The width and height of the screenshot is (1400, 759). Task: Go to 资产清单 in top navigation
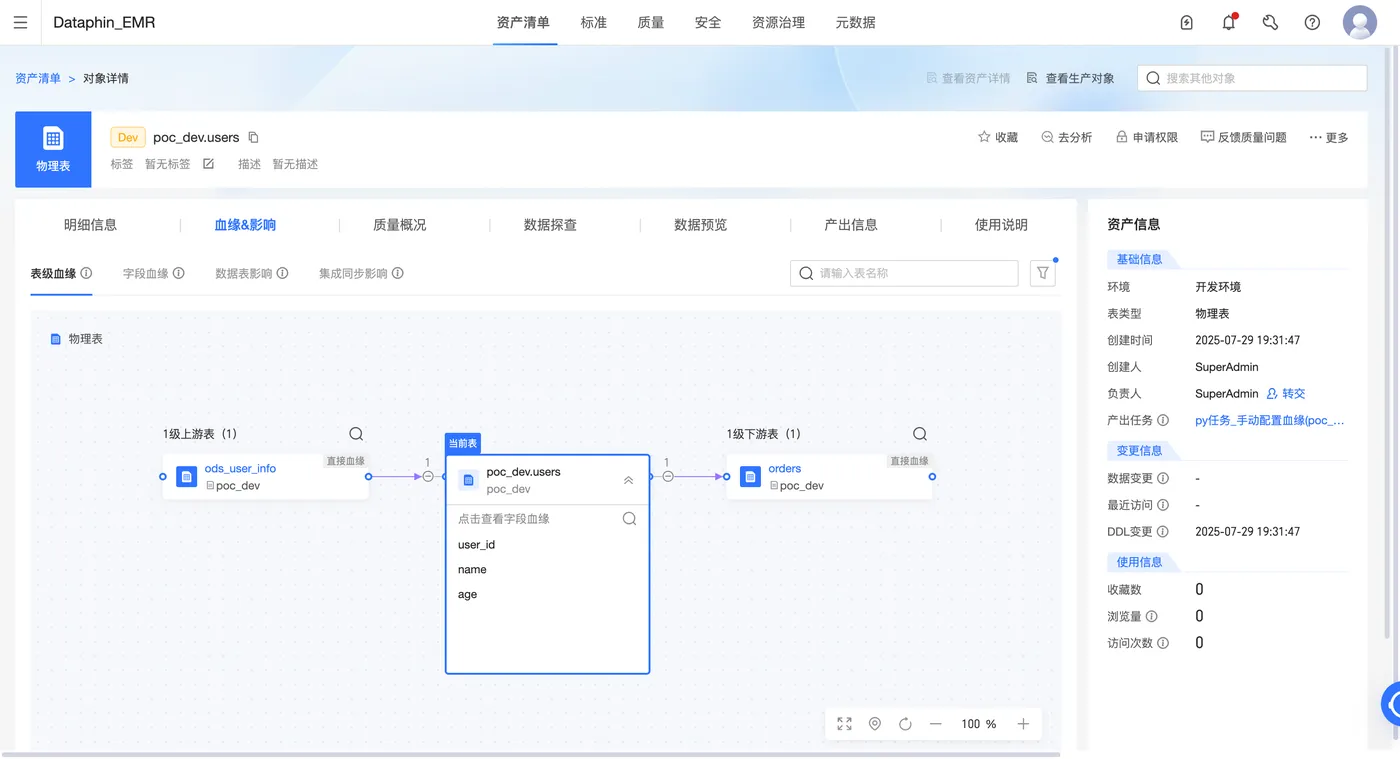pos(523,22)
